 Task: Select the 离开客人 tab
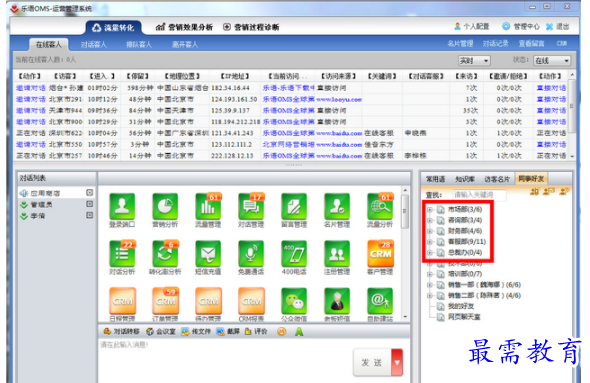(x=185, y=44)
